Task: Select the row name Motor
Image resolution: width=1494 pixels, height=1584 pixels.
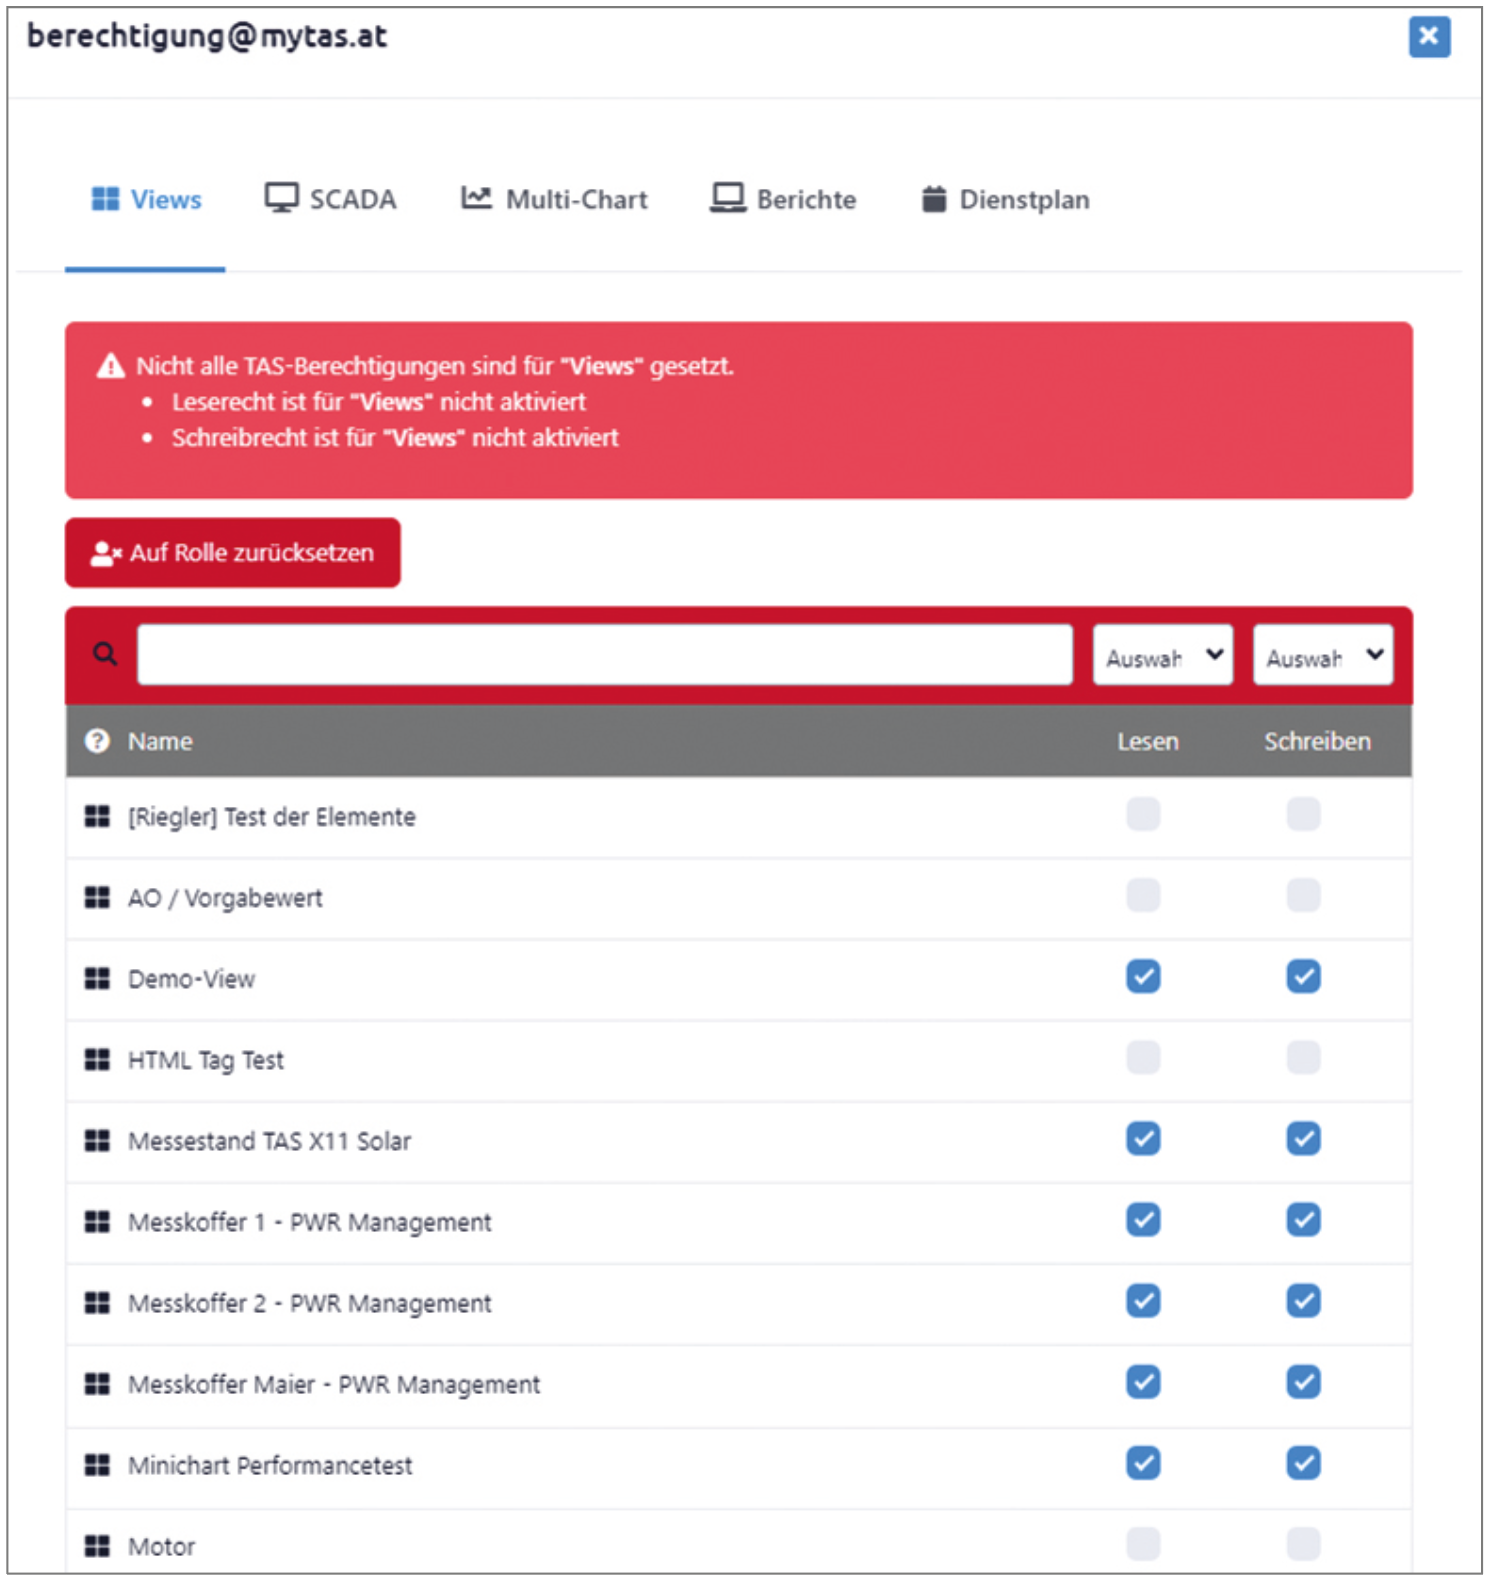Action: click(x=161, y=1547)
